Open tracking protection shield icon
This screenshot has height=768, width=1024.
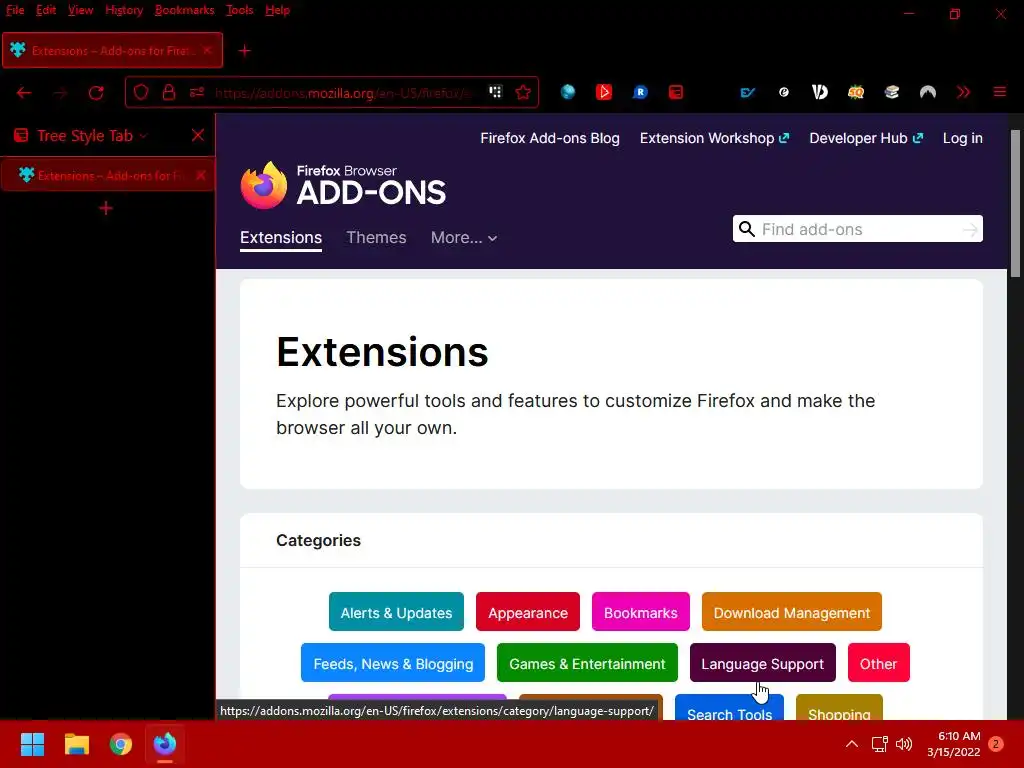pyautogui.click(x=140, y=92)
